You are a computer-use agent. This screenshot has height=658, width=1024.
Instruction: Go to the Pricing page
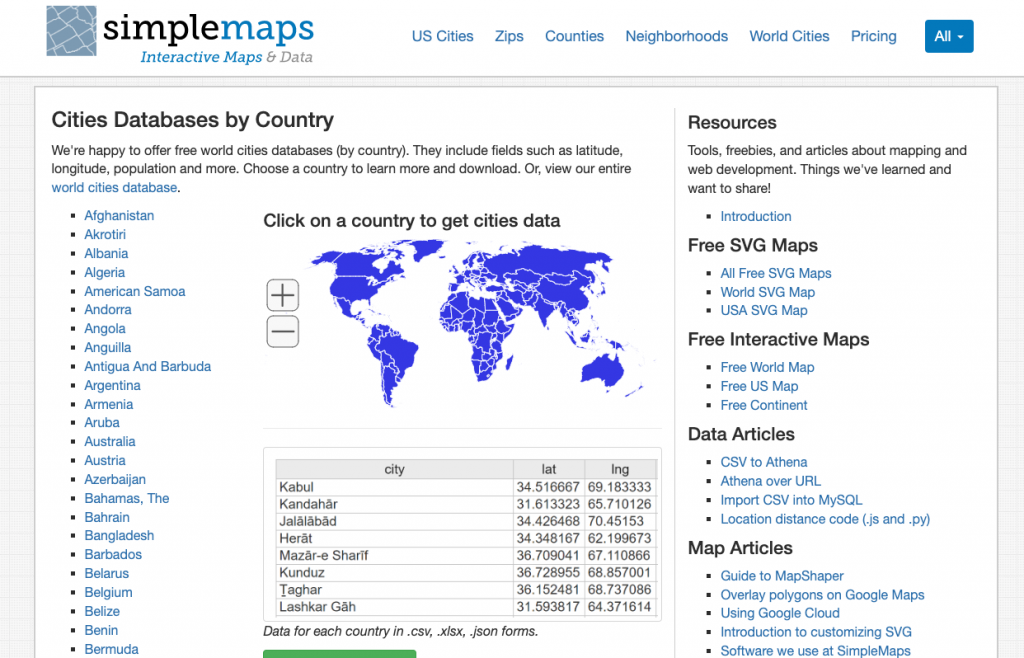pos(873,37)
